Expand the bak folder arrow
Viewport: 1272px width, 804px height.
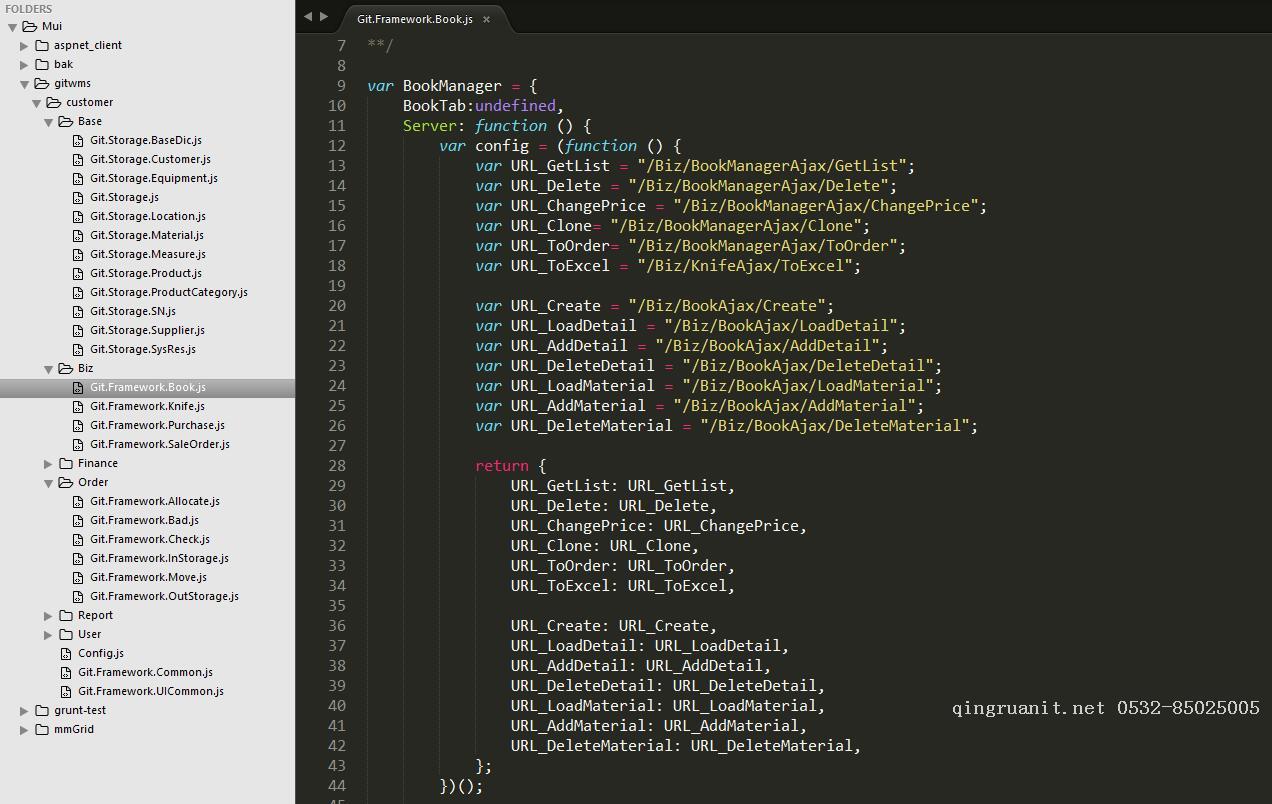click(x=24, y=64)
